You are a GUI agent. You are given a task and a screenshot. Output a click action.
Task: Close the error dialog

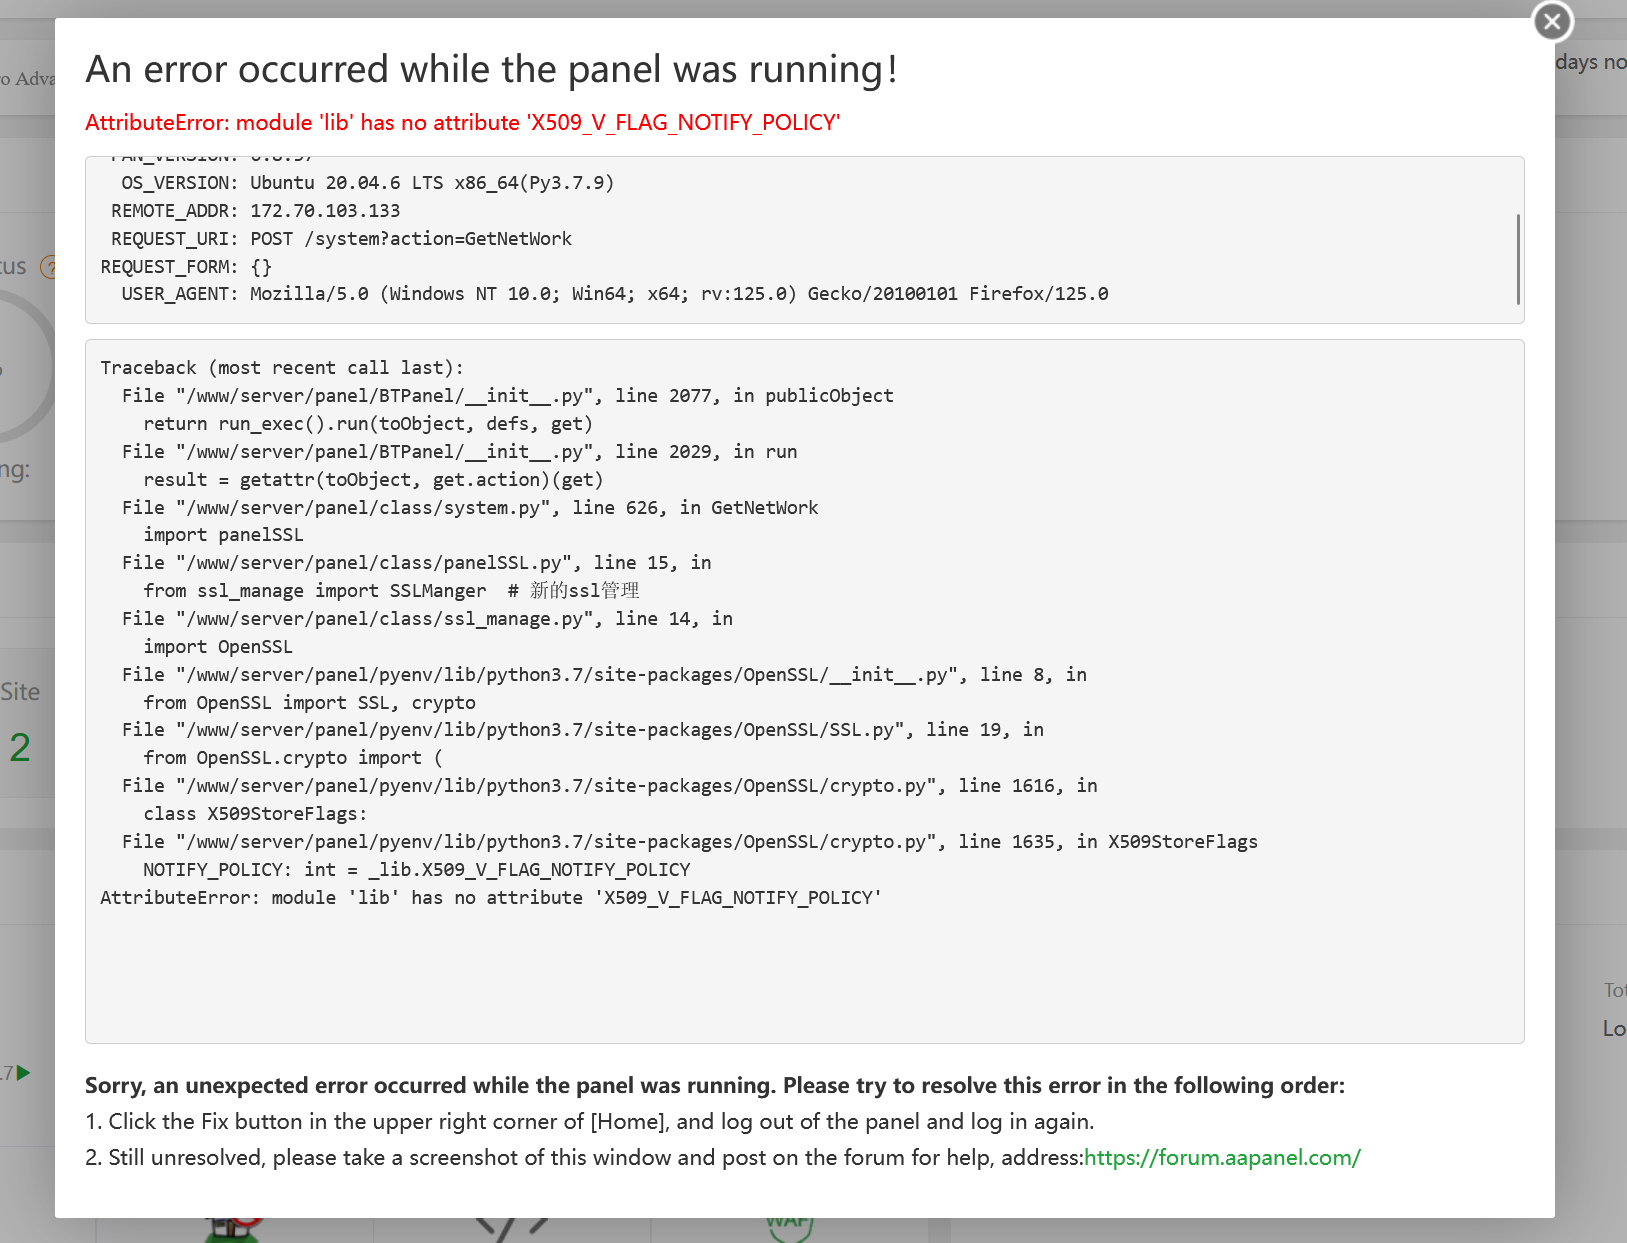tap(1552, 21)
